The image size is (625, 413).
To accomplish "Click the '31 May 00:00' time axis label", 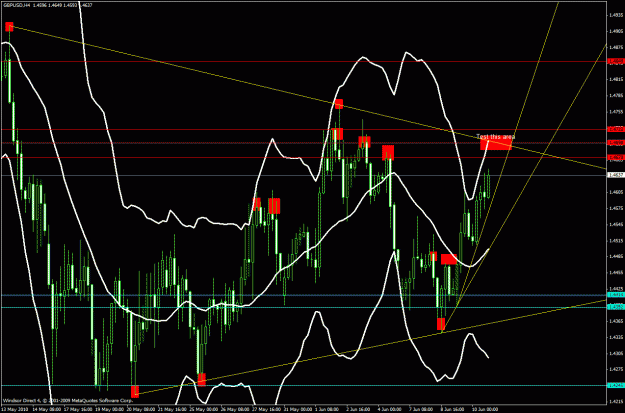I will (297, 409).
